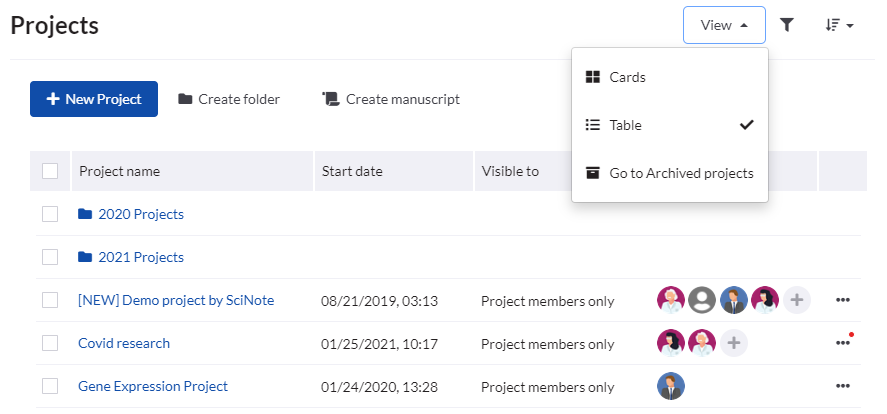Screen dimensions: 887x414
Task: Tick the Covid research row checkbox
Action: coord(50,343)
